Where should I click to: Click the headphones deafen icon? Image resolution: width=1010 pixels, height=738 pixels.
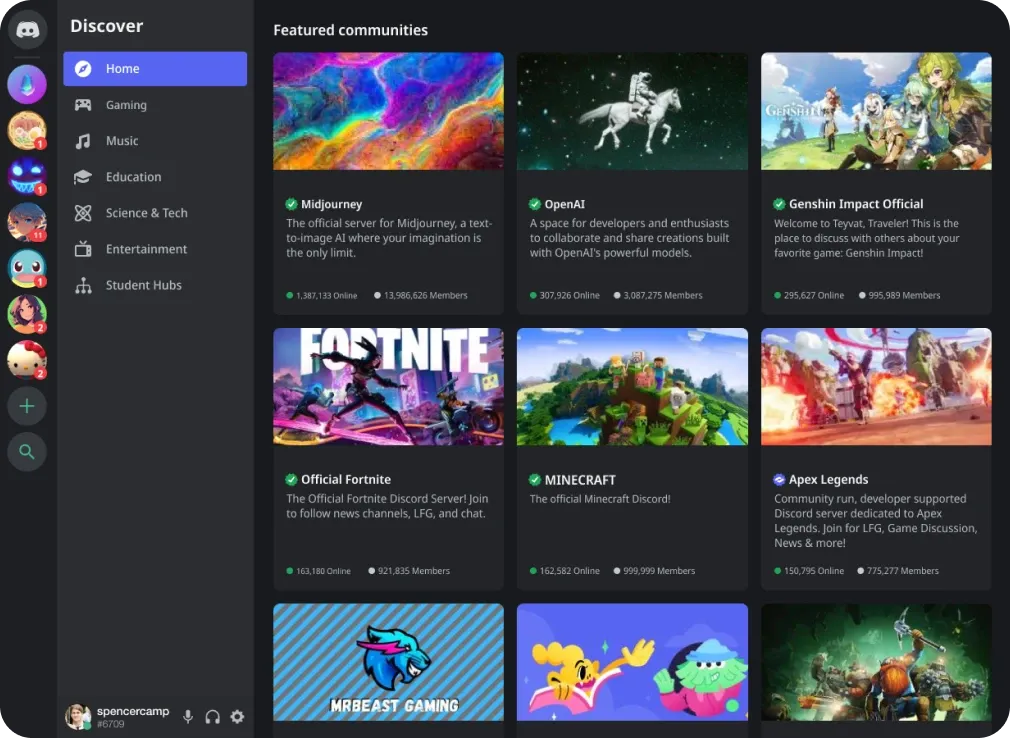213,717
